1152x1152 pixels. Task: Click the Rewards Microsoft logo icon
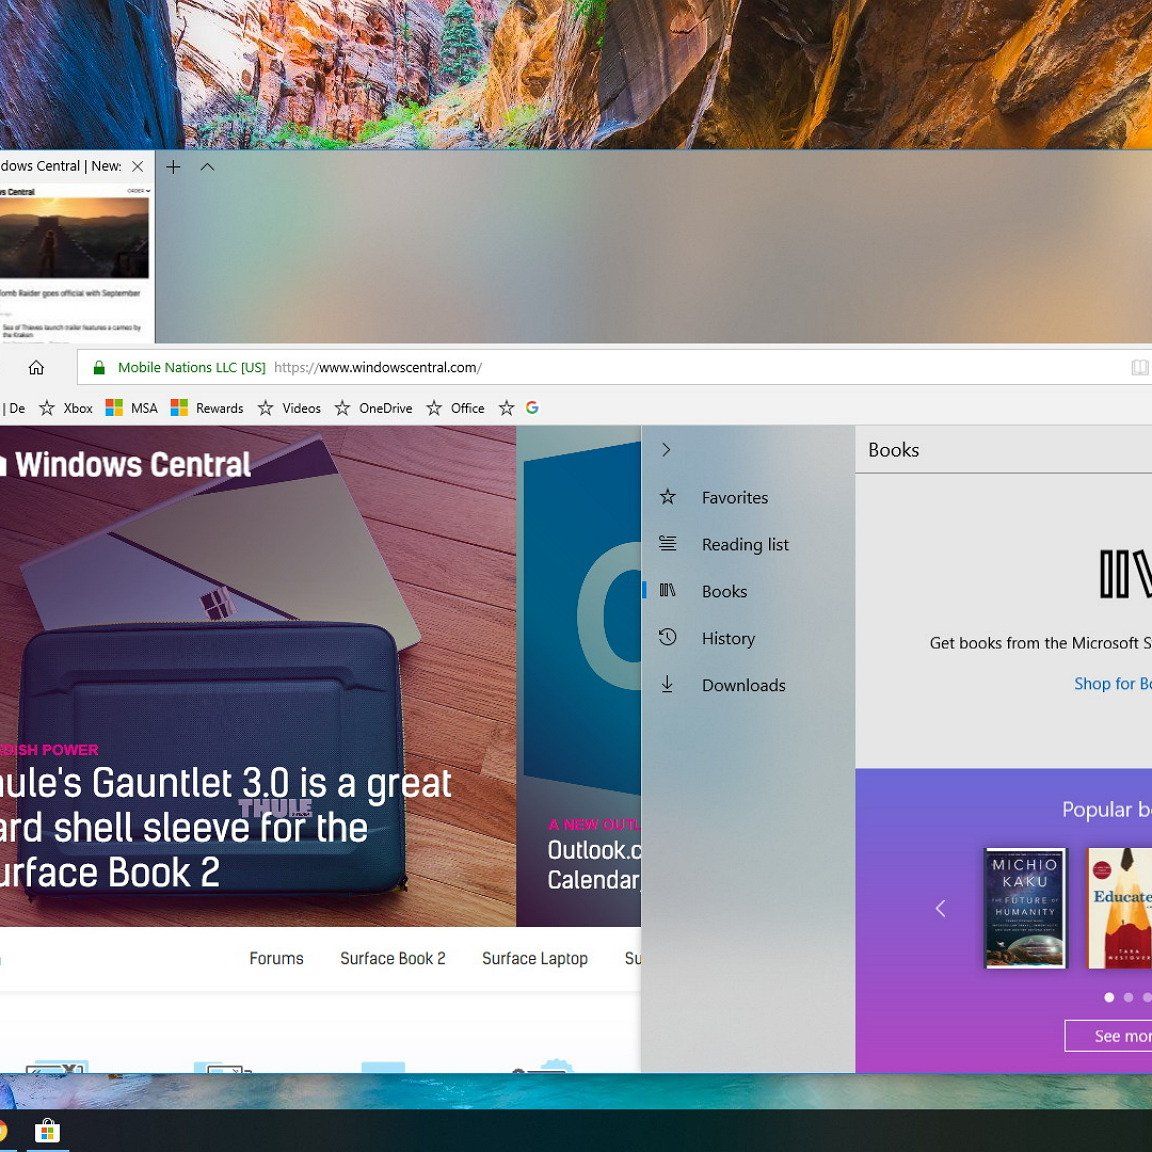179,408
